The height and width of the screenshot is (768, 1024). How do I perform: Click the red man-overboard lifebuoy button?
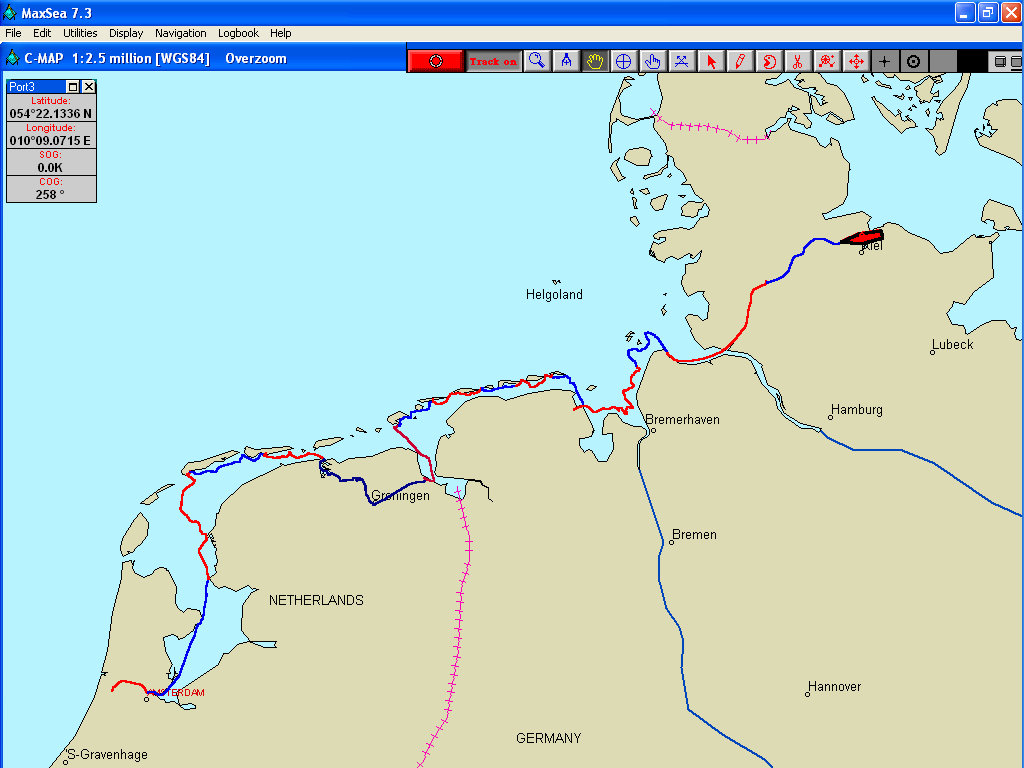pos(436,61)
